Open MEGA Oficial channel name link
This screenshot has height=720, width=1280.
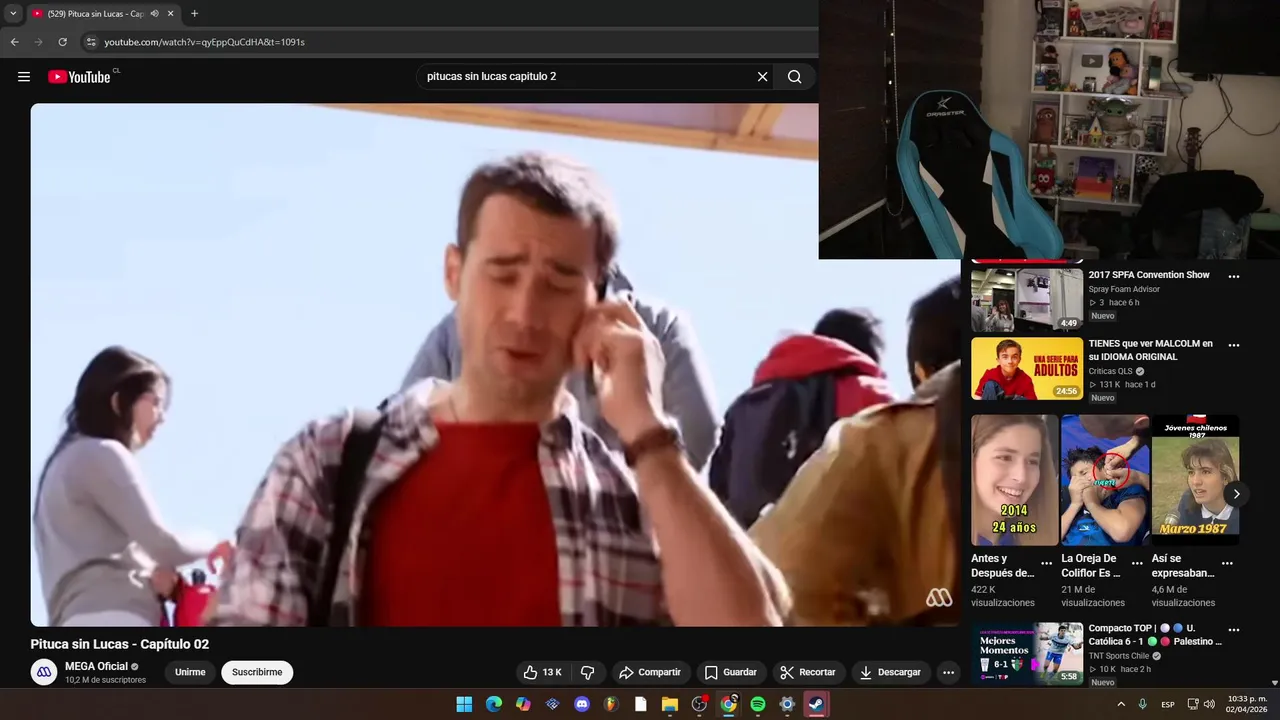(96, 666)
